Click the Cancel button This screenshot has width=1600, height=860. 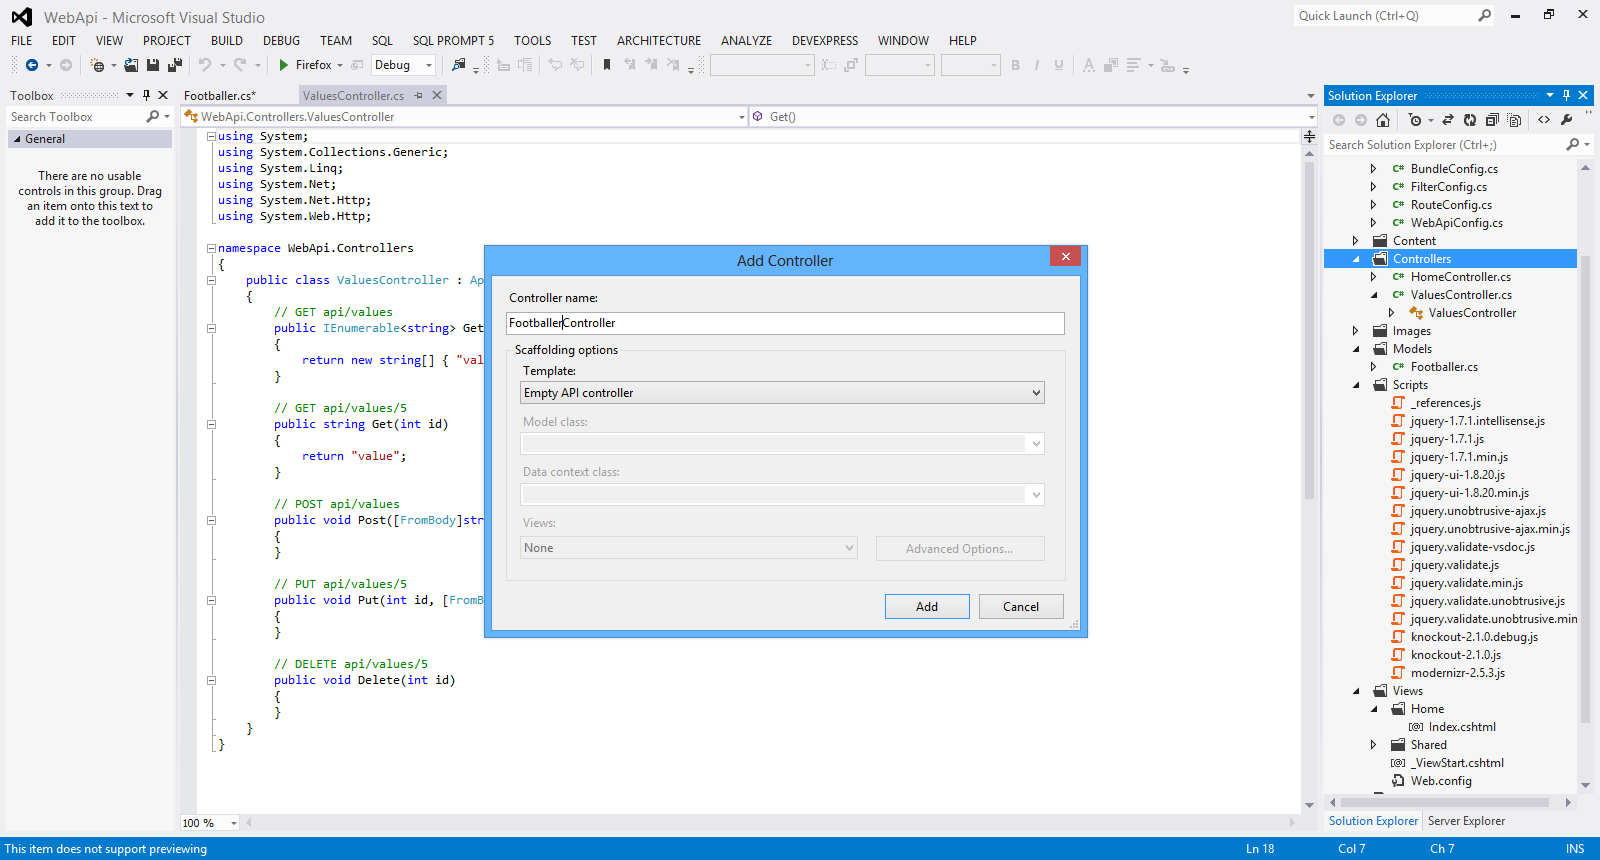tap(1021, 607)
